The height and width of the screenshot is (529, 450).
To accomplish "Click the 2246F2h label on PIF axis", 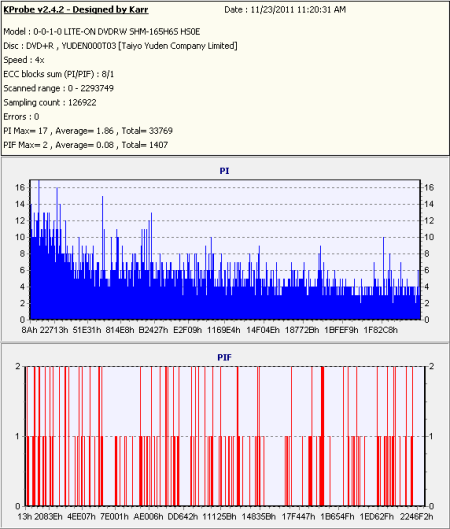I will click(416, 517).
